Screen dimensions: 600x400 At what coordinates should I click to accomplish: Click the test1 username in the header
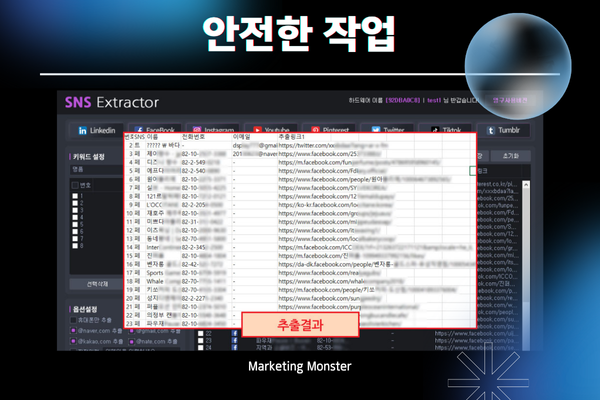434,100
